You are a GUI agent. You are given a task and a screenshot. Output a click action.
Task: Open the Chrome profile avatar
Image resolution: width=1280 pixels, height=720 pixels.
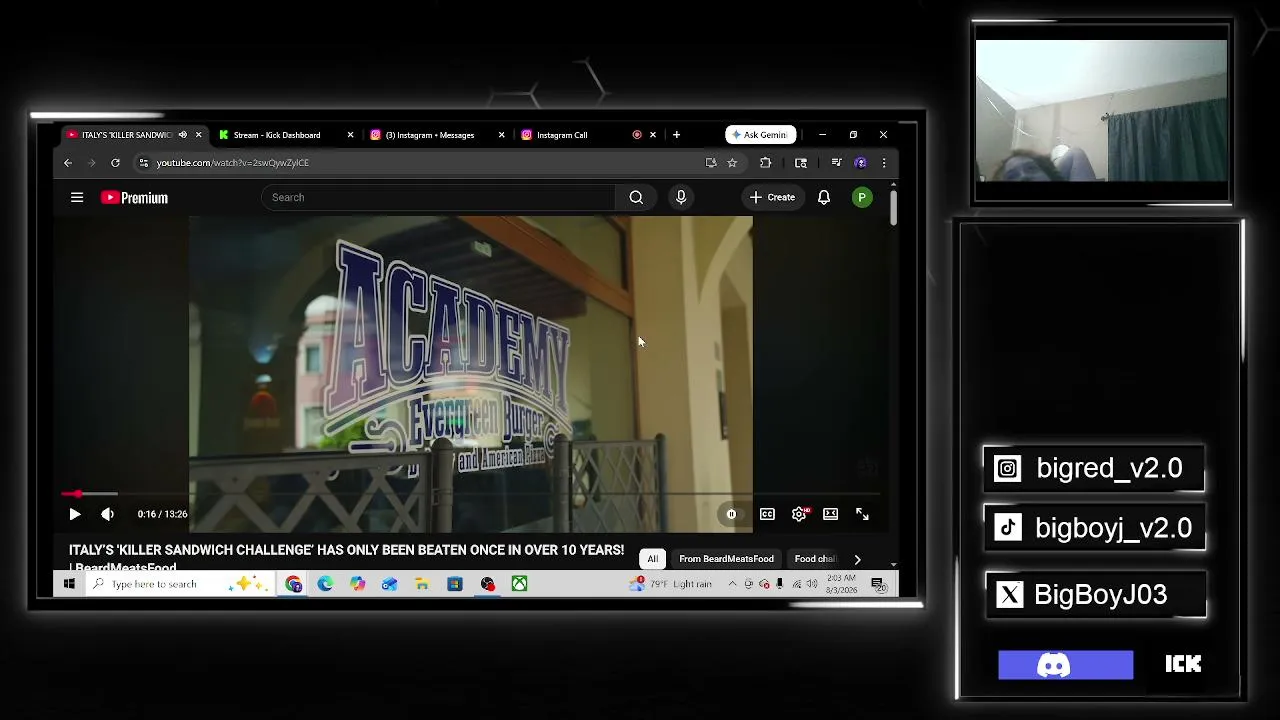point(860,163)
